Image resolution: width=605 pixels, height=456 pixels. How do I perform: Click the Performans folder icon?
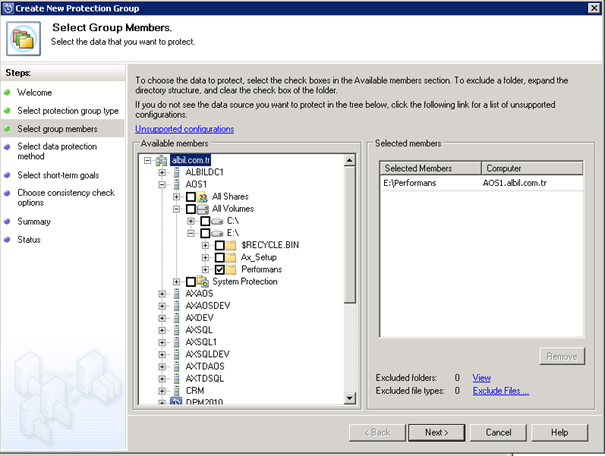(231, 269)
